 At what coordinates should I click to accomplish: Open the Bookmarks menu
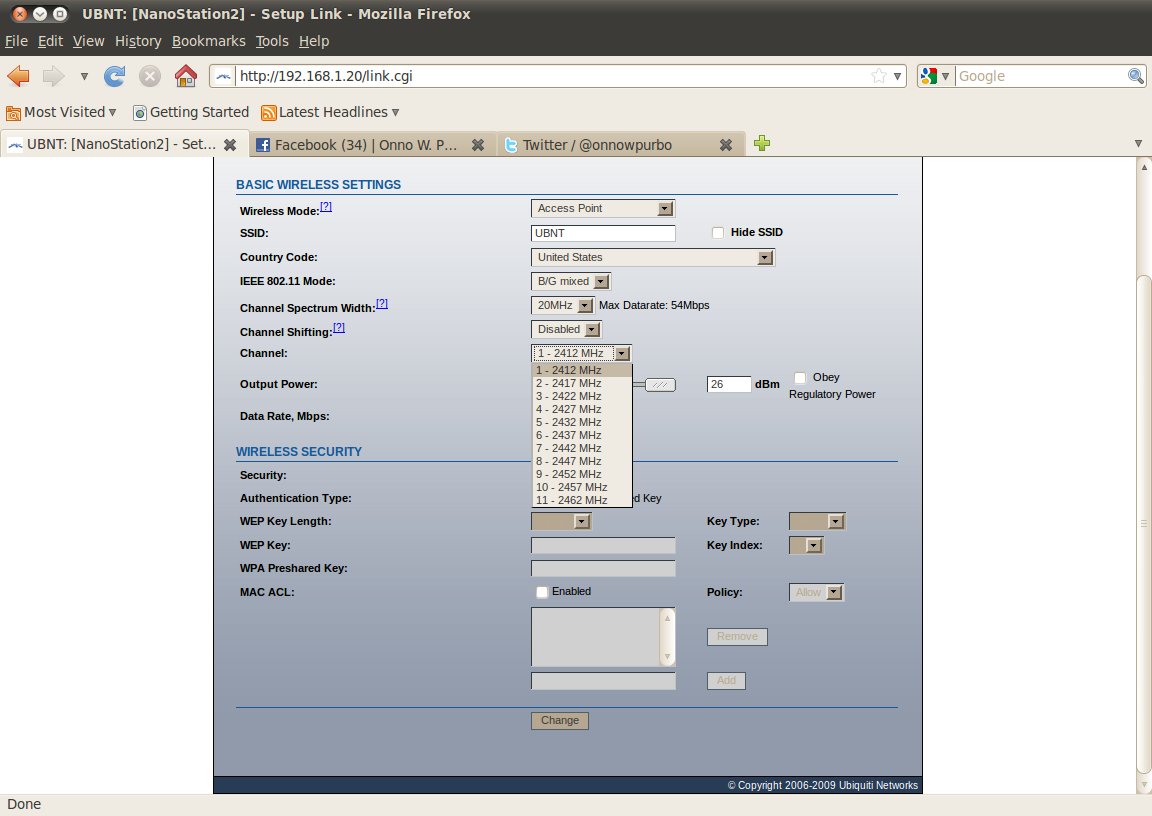click(208, 41)
